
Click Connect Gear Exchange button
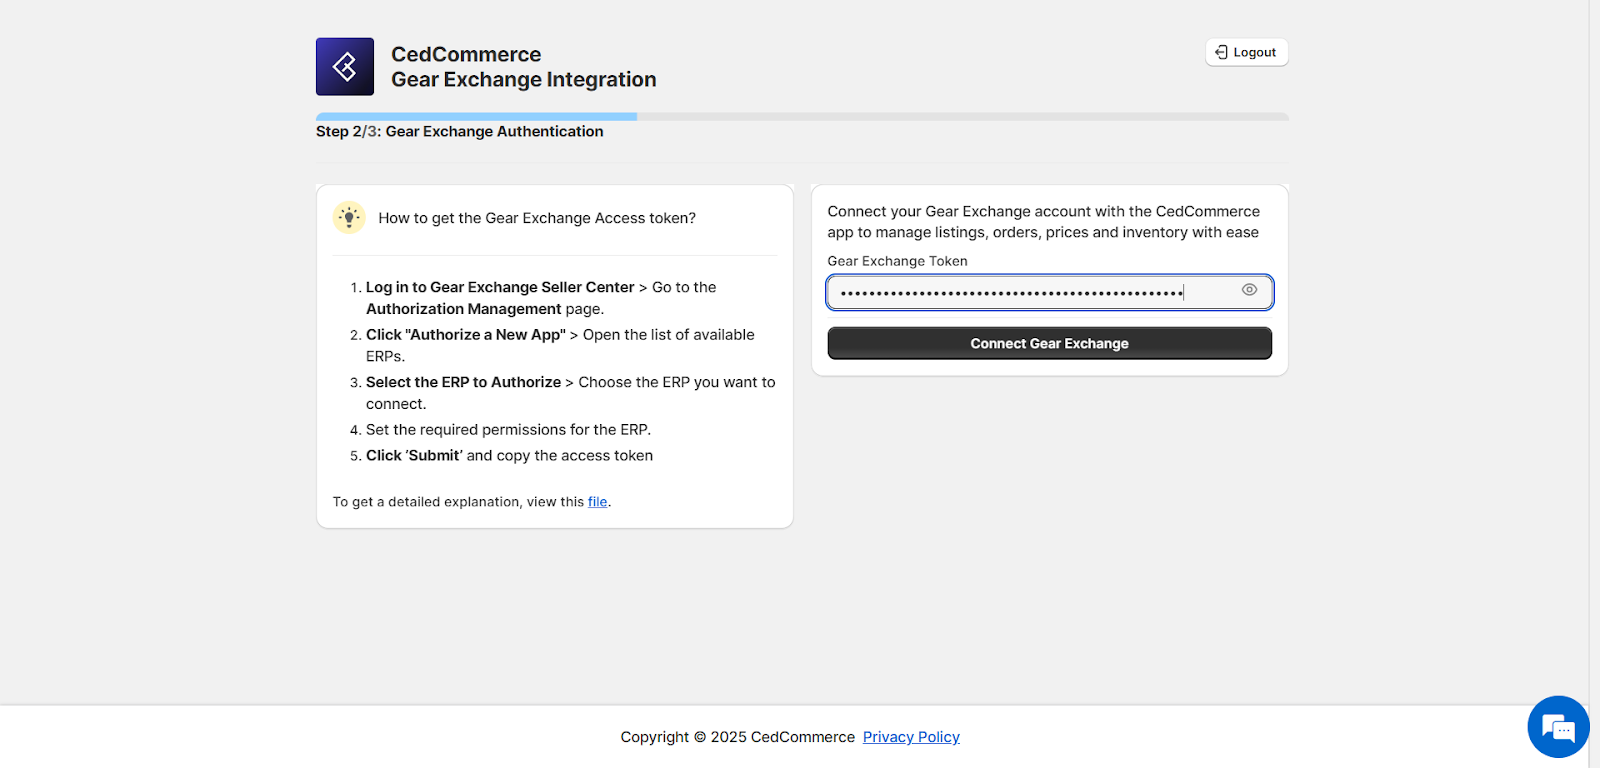1049,343
